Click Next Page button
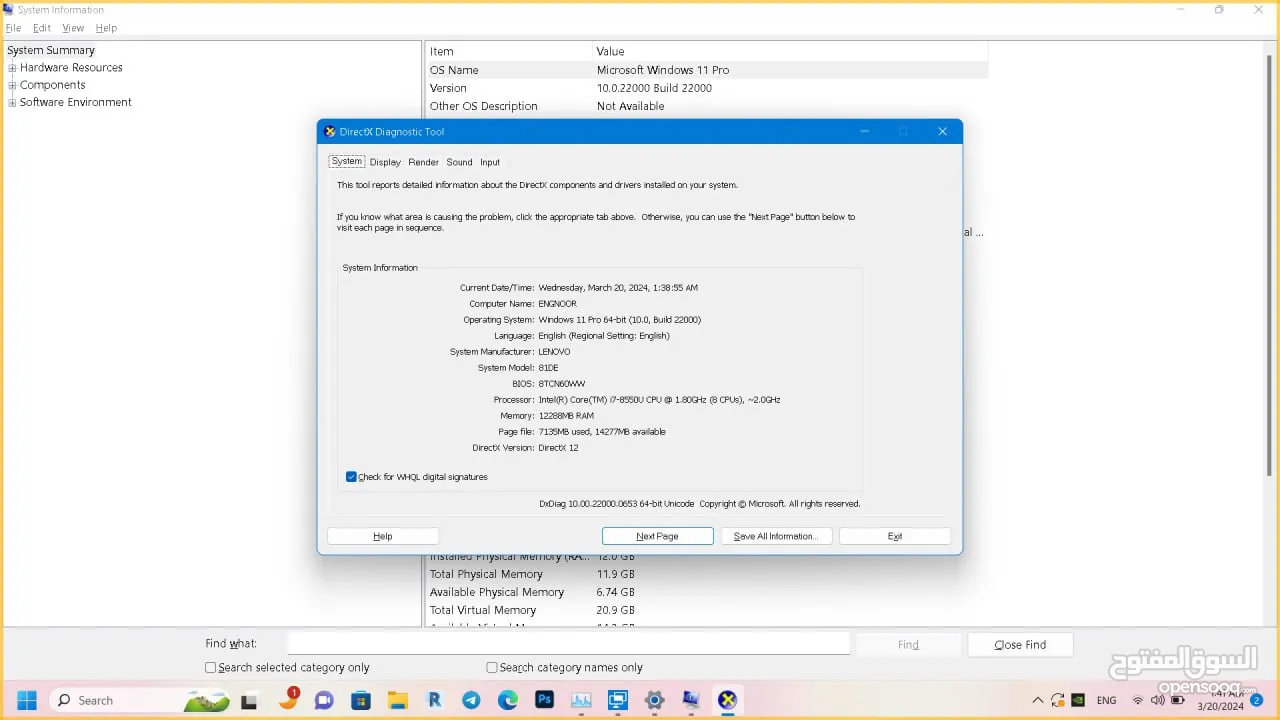 pyautogui.click(x=658, y=536)
